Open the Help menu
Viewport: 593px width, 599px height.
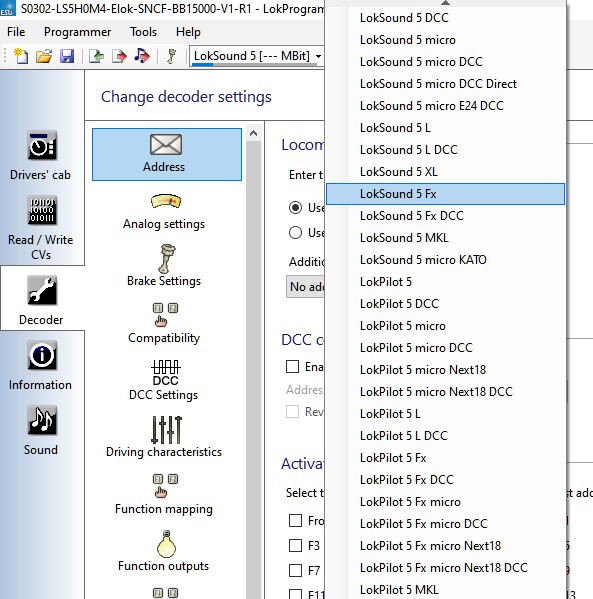[188, 32]
